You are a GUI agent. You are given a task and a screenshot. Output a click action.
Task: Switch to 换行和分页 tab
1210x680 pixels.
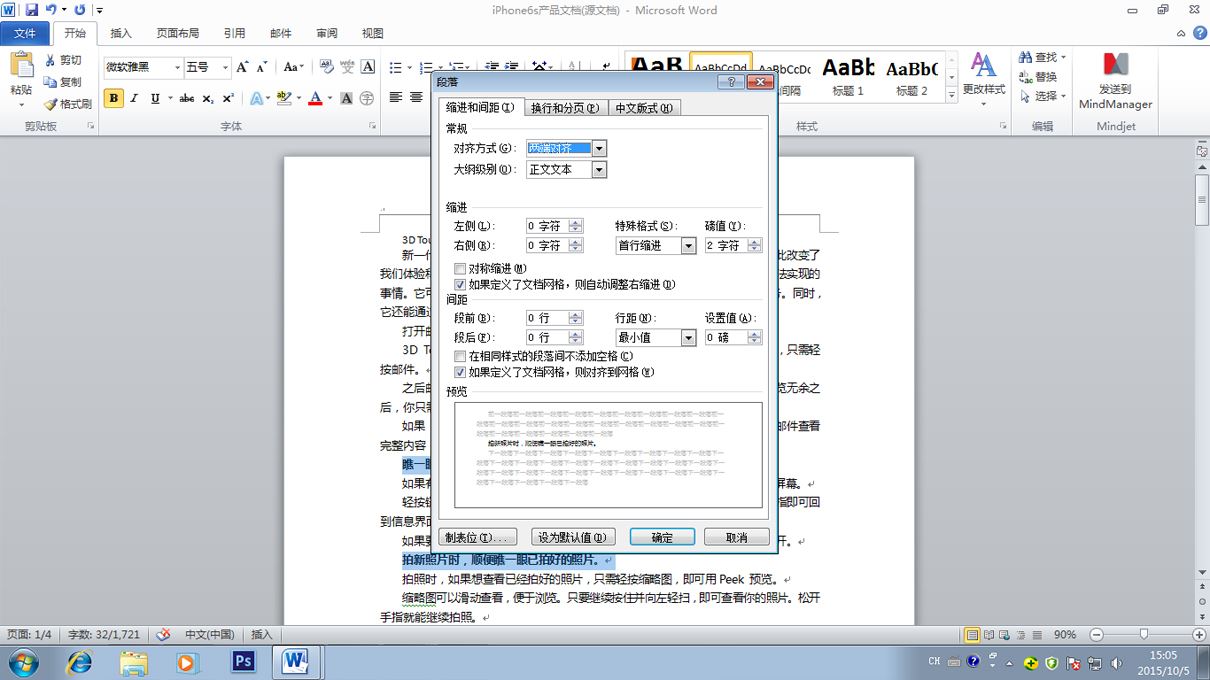[565, 108]
